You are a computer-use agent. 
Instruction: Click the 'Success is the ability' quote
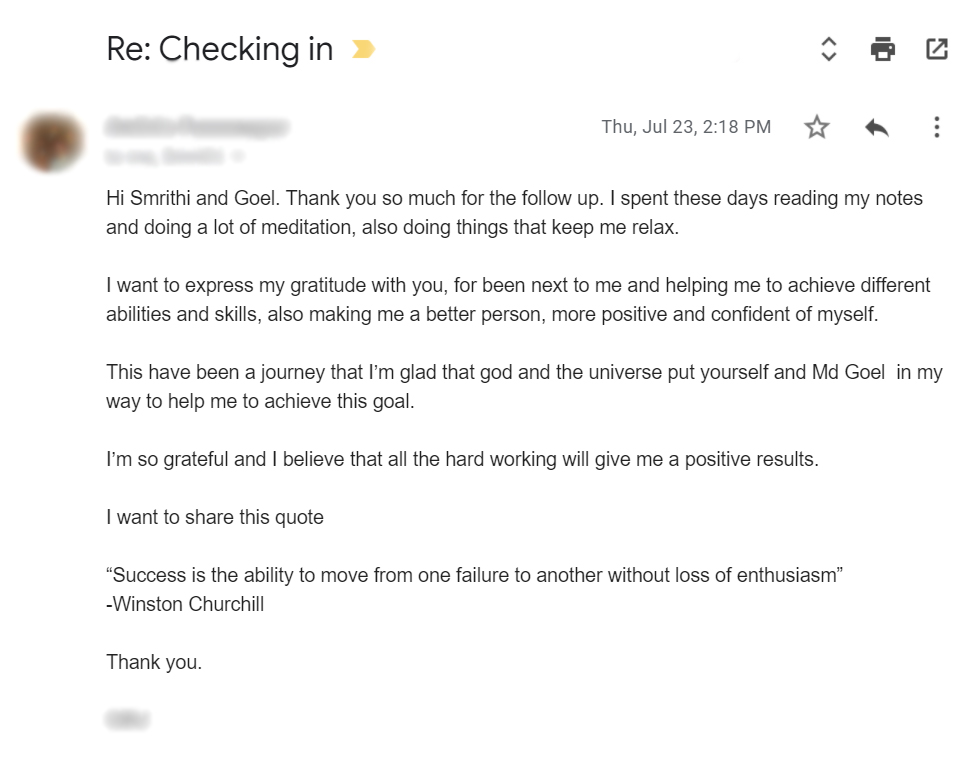pos(475,575)
